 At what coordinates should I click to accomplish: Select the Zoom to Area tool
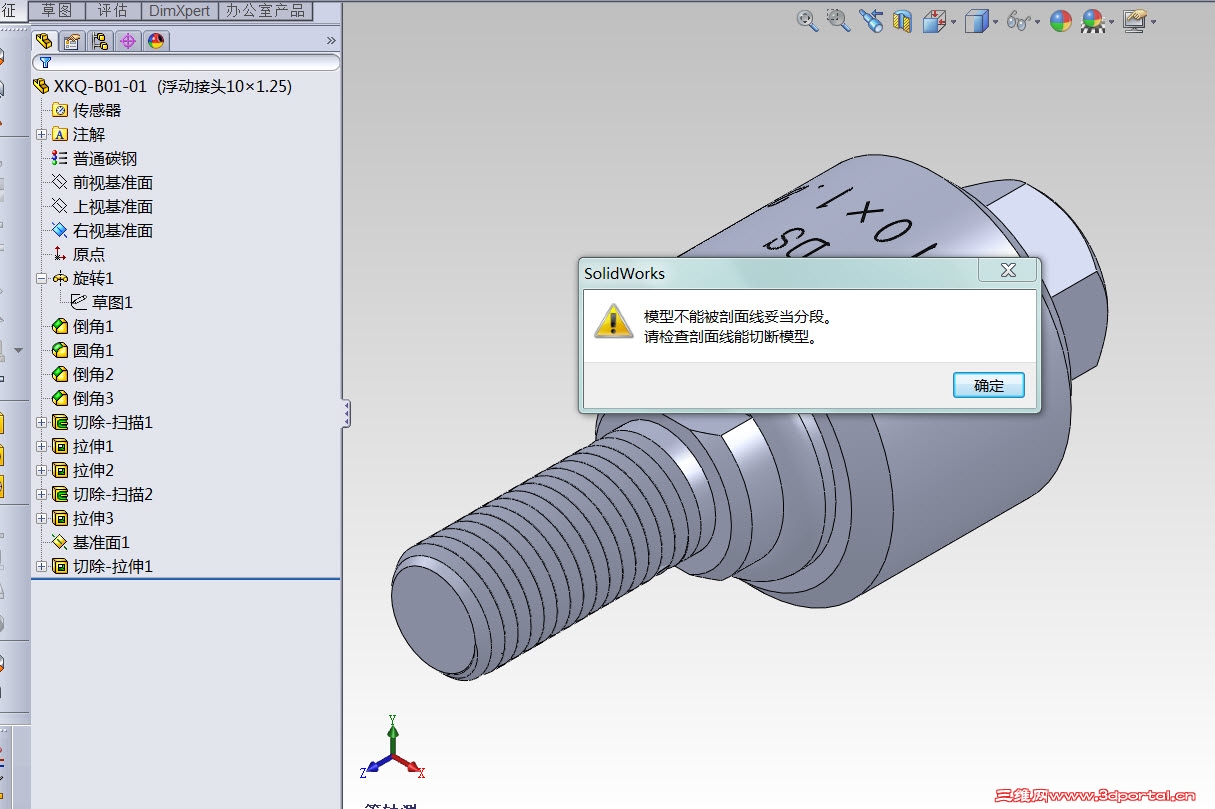coord(839,21)
